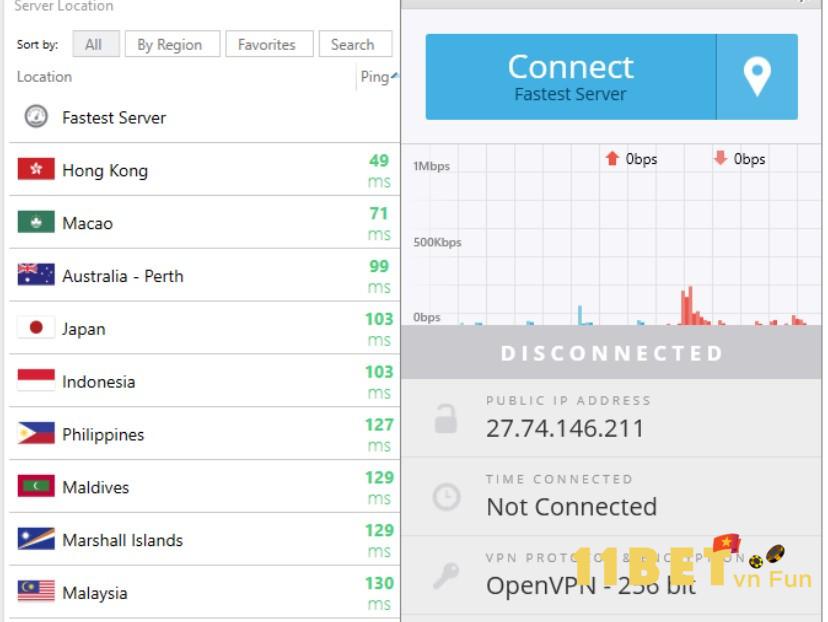Image resolution: width=828 pixels, height=622 pixels.
Task: Click the 130 ms ping value
Action: pyautogui.click(x=379, y=593)
